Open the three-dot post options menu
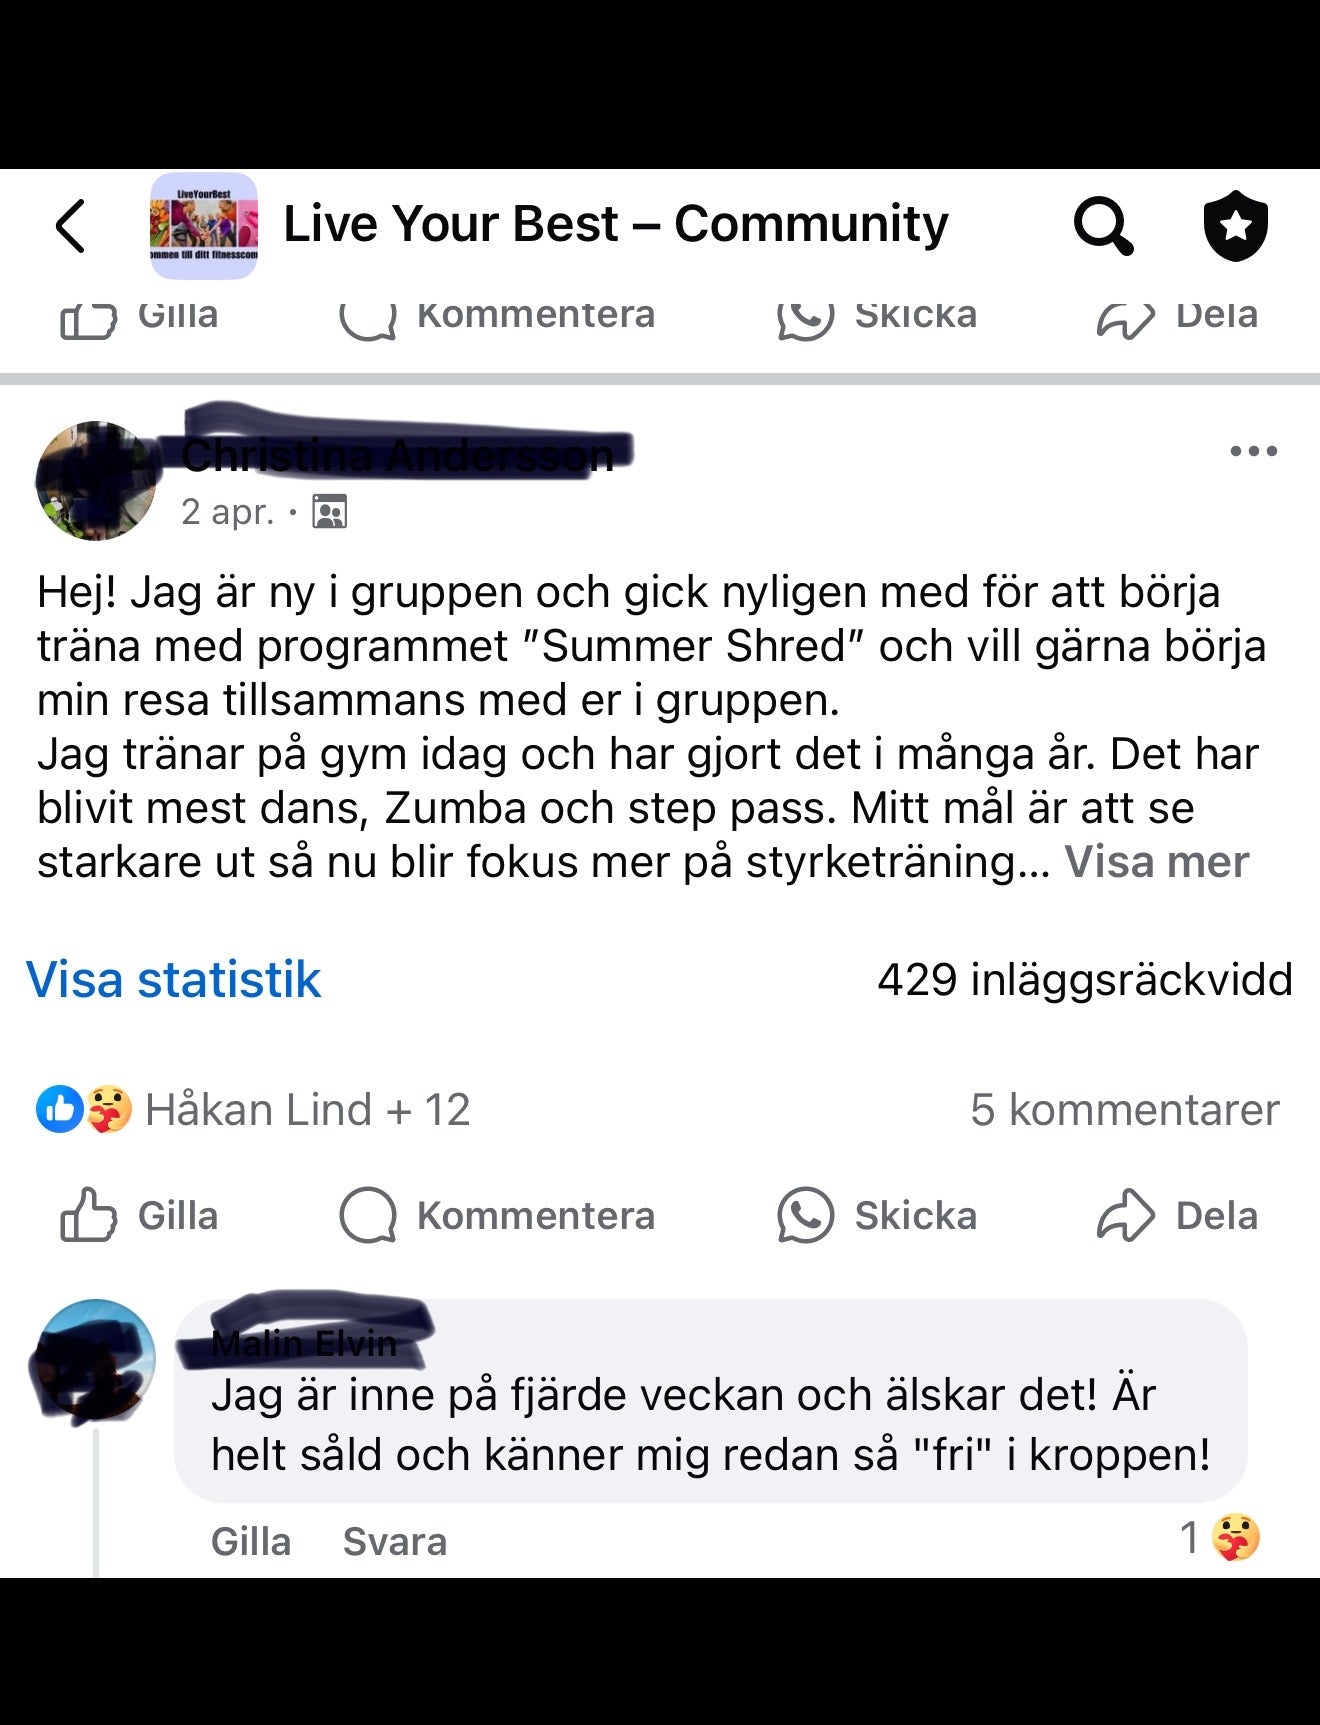Viewport: 1320px width, 1725px height. click(x=1253, y=451)
